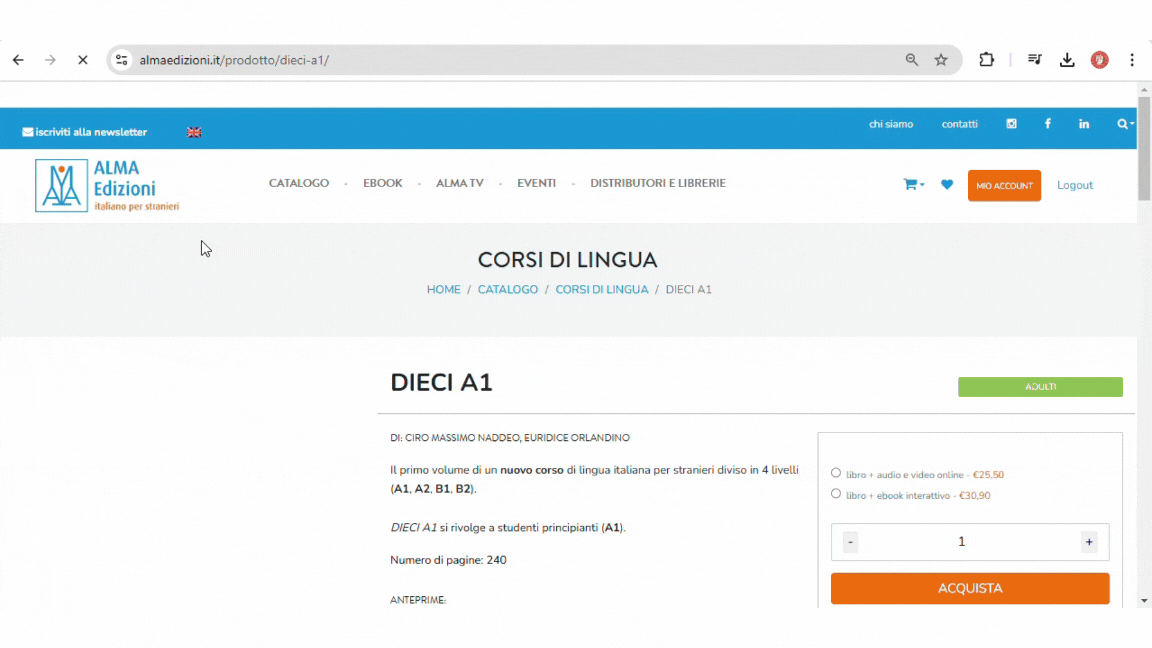The image size is (1152, 648).
Task: Stop loading the page
Action: [x=82, y=60]
